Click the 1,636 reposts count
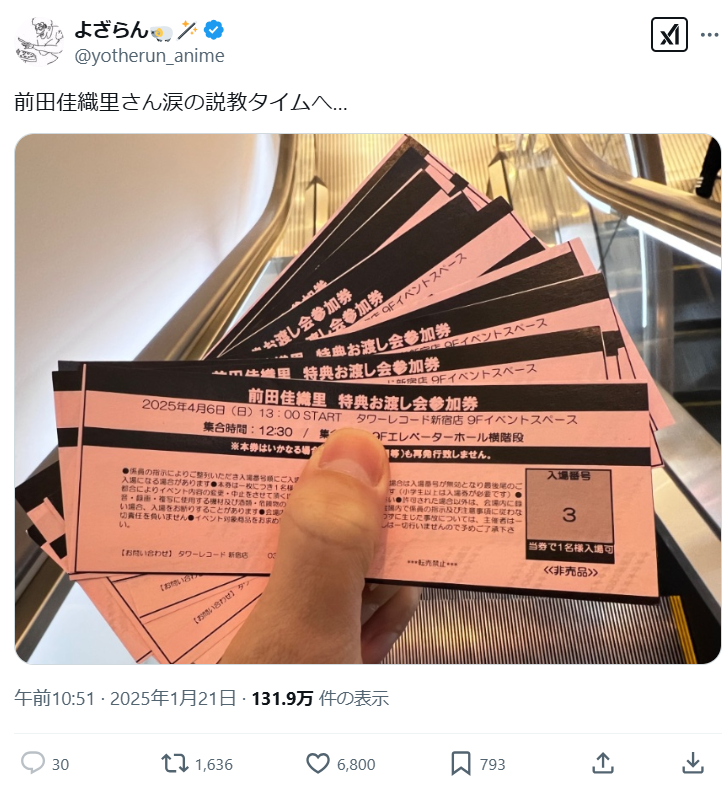 pos(214,765)
